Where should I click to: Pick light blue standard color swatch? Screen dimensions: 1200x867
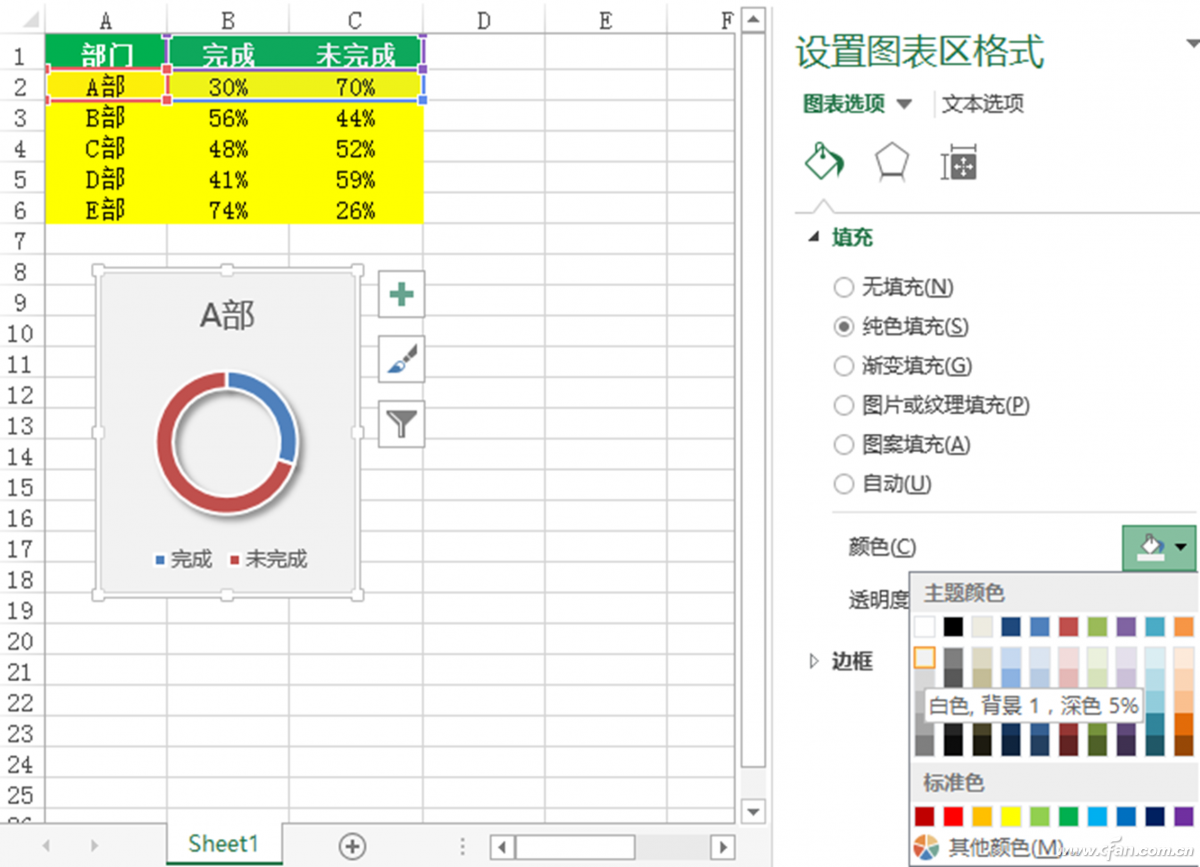click(1098, 816)
